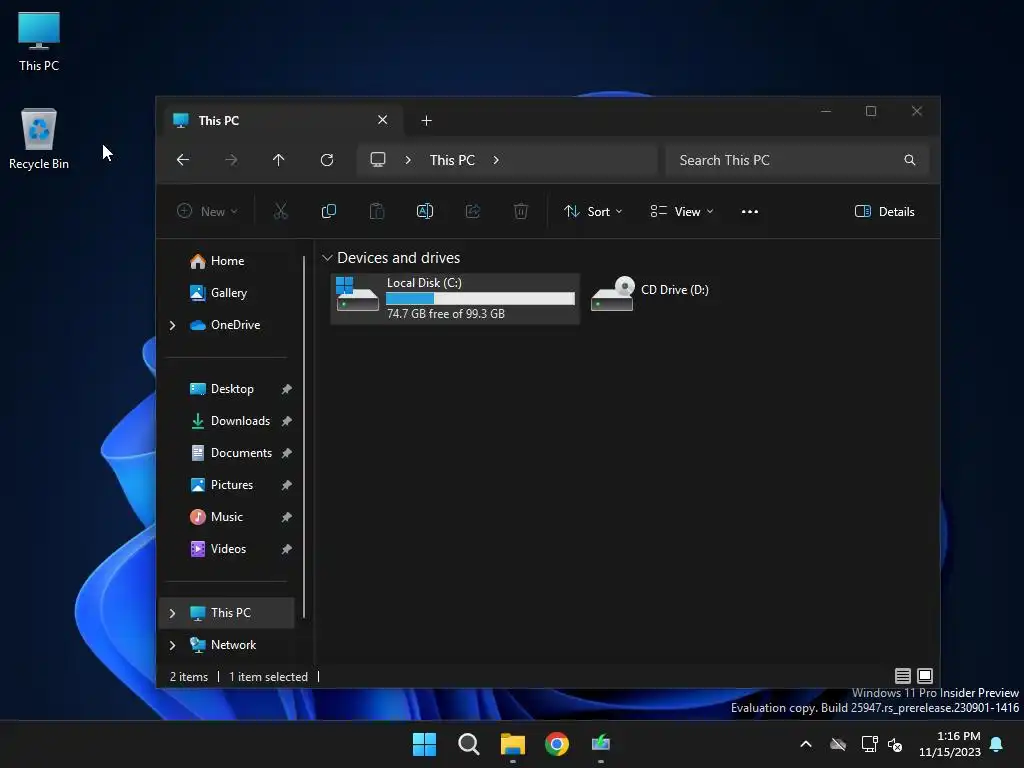The image size is (1024, 768).
Task: Select Recycle Bin desktop icon
Action: pyautogui.click(x=39, y=138)
